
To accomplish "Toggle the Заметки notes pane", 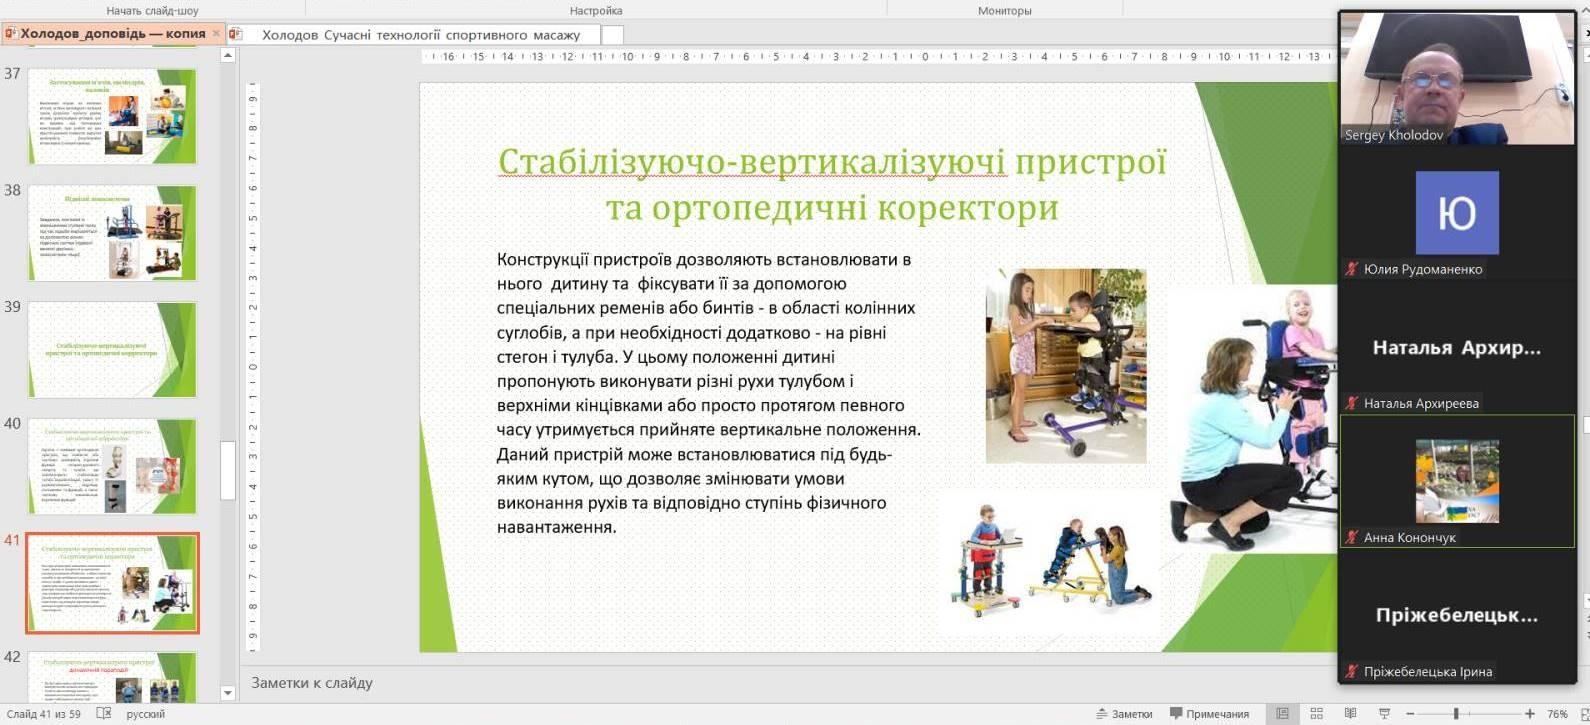I will (x=1124, y=714).
